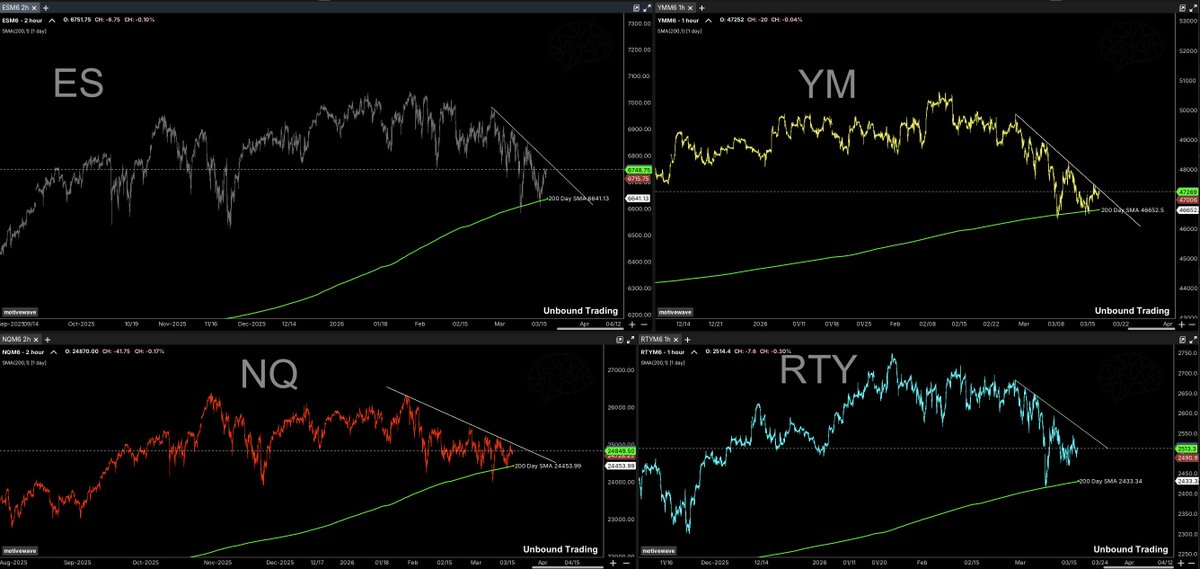
Task: Zoom out on the NQ chart time axis
Action: tap(626, 563)
